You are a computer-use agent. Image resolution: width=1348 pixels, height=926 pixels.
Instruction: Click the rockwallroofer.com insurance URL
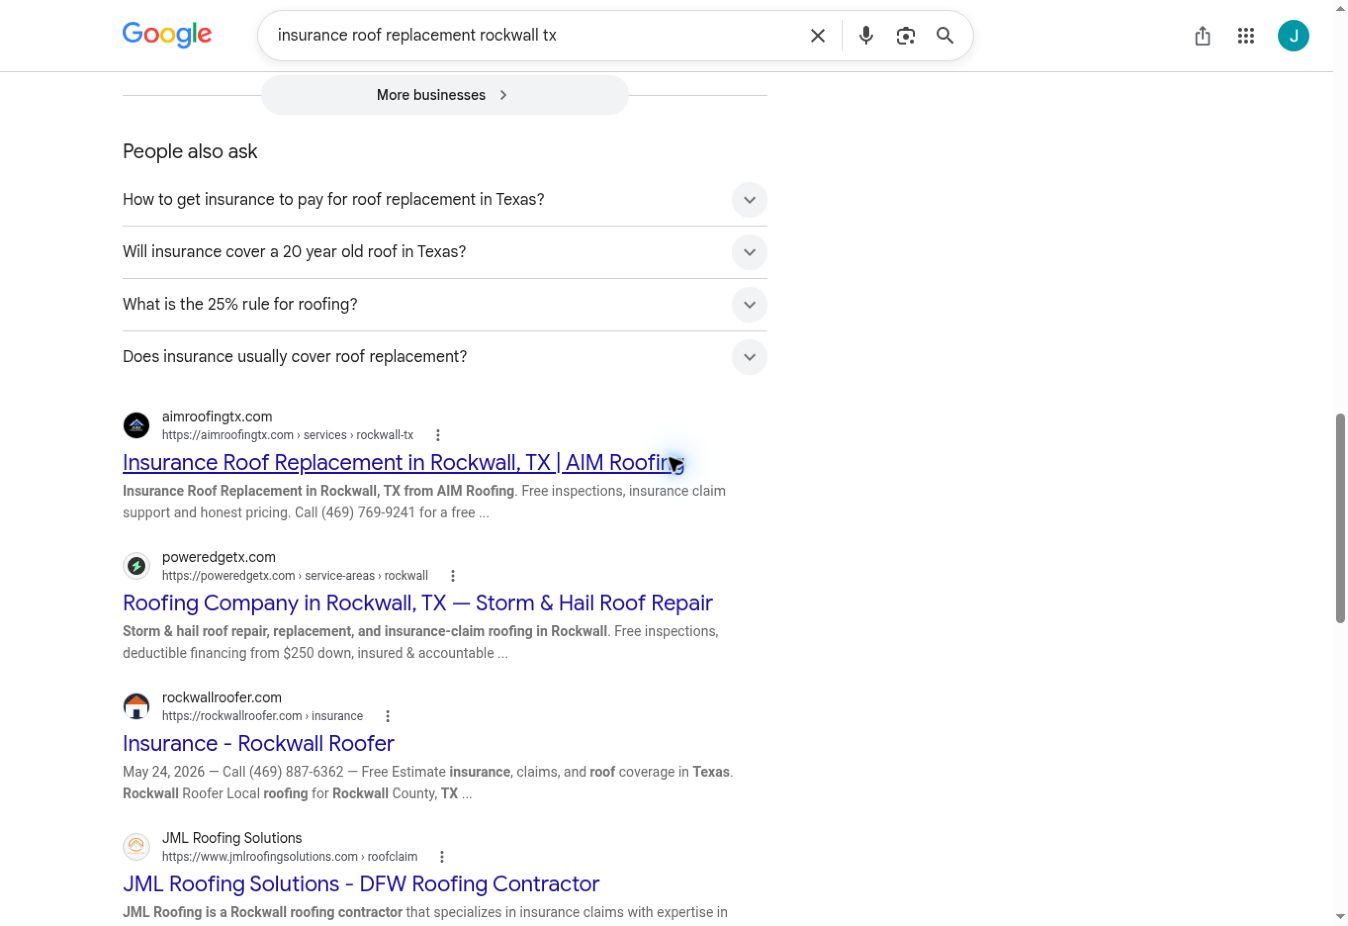coord(262,716)
